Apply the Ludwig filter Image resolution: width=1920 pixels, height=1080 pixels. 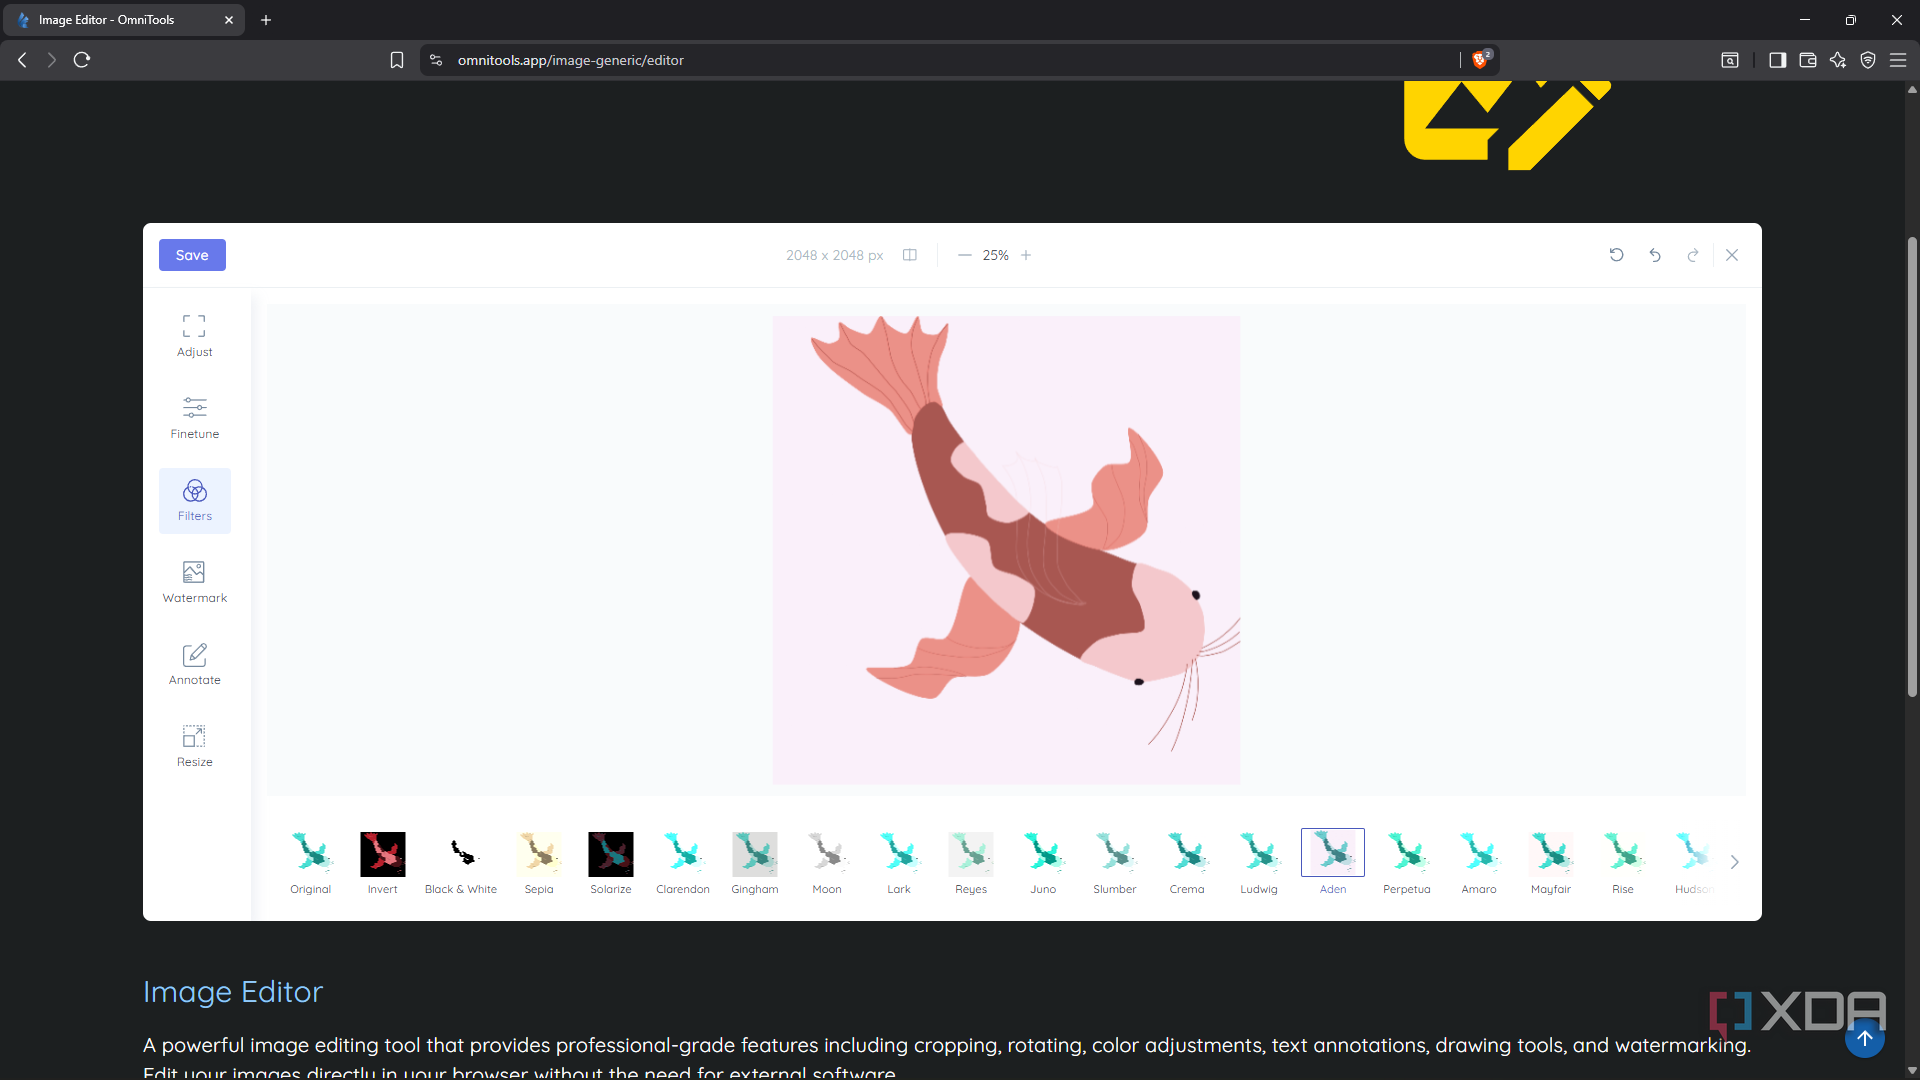click(1259, 862)
